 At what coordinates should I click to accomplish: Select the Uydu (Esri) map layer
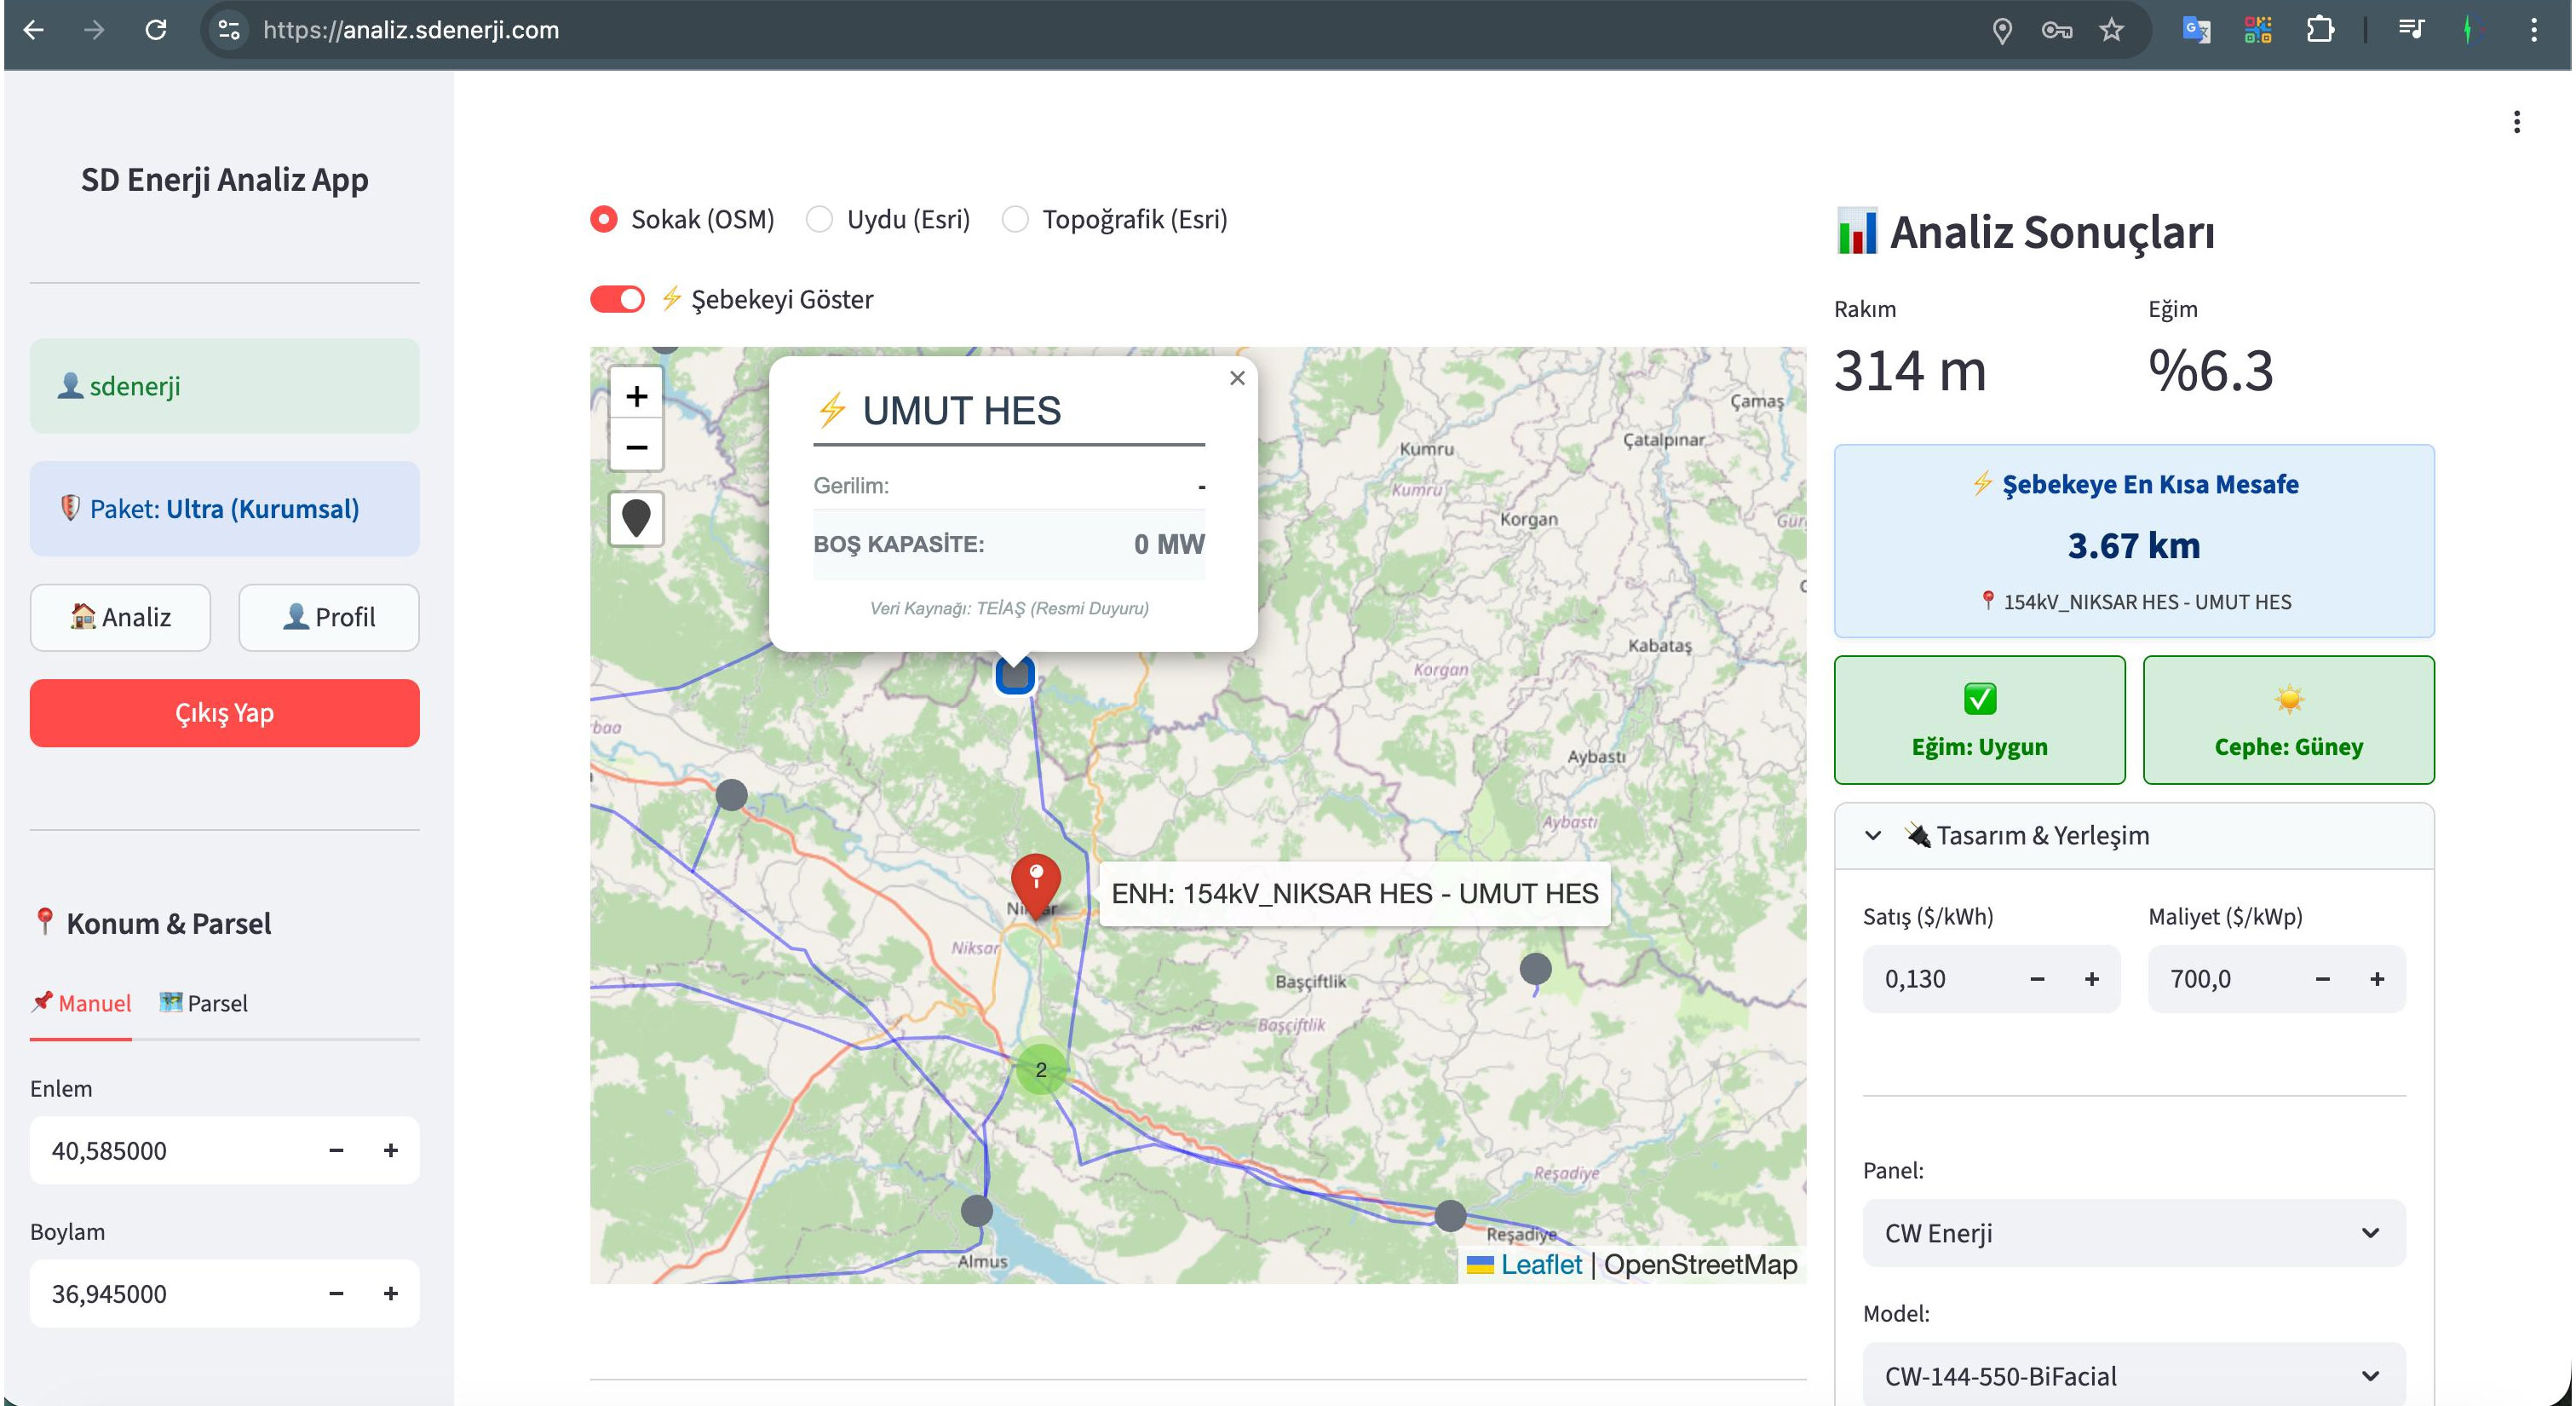[888, 219]
